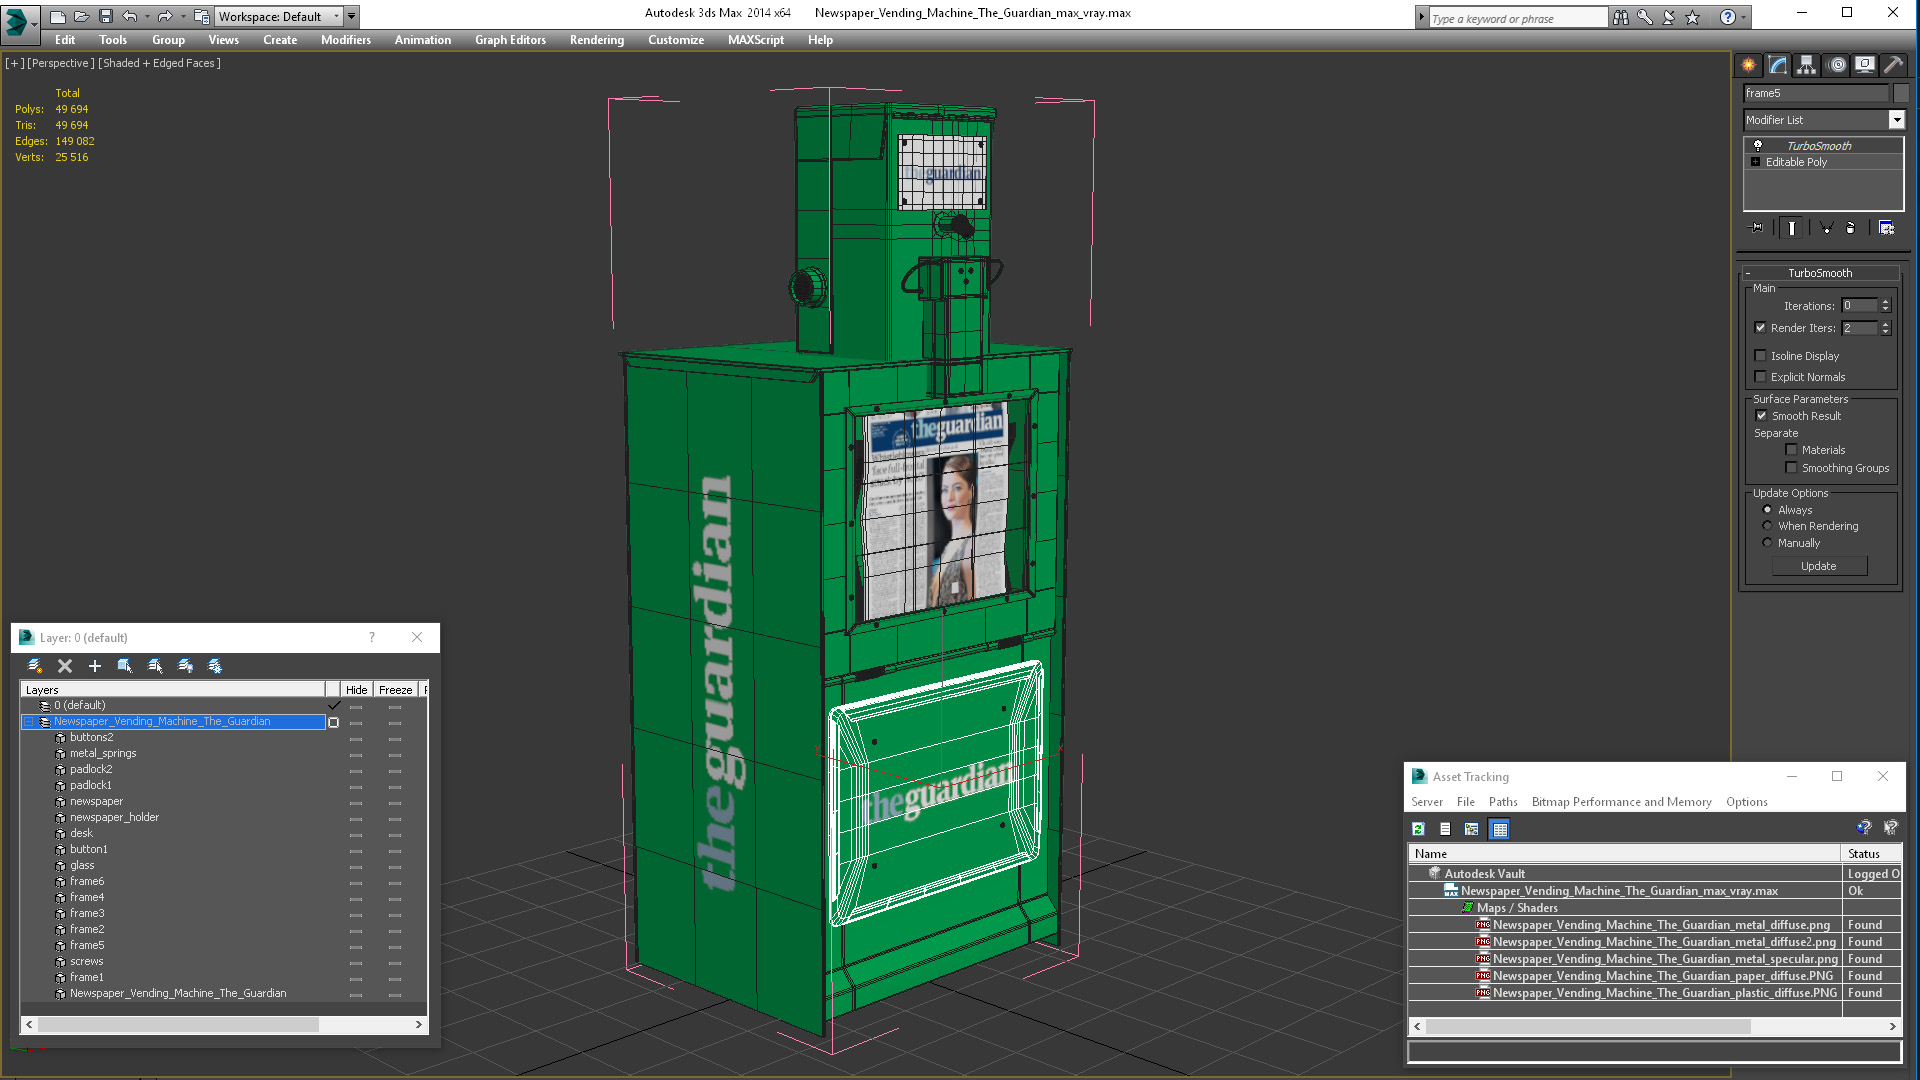Select highlighted objects and layers
The image size is (1920, 1080).
click(125, 666)
